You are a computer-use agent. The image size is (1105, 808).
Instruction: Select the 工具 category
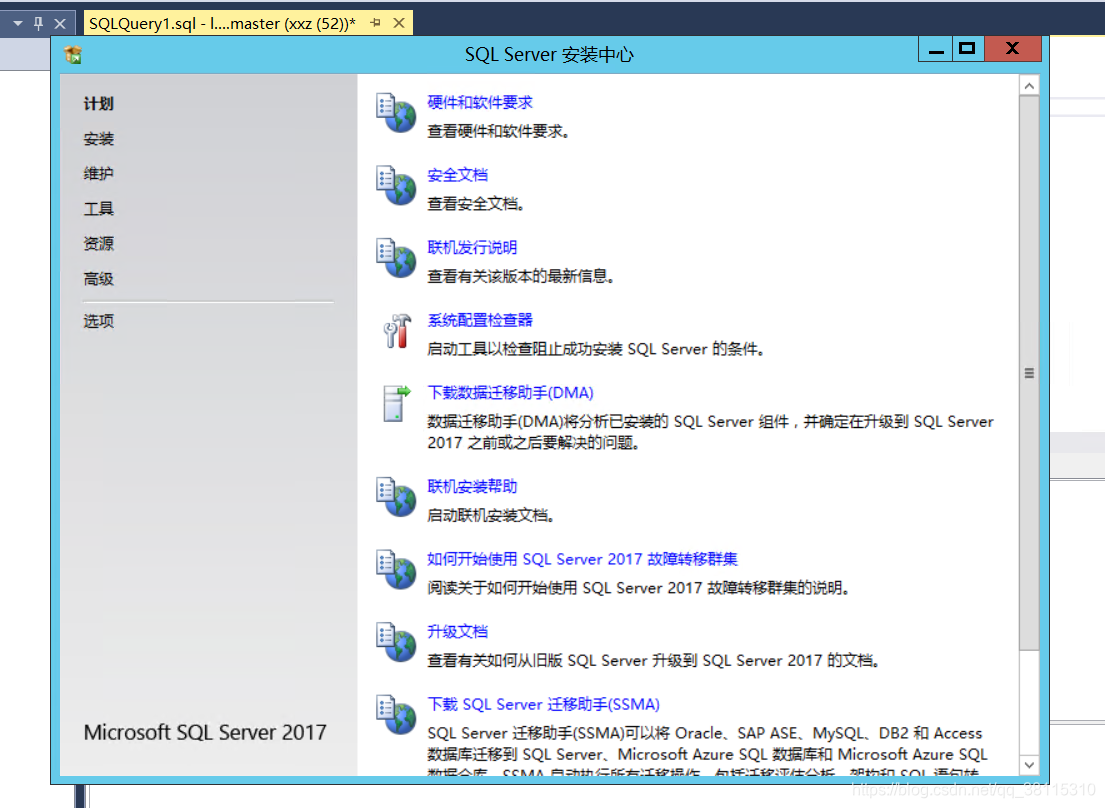[99, 209]
